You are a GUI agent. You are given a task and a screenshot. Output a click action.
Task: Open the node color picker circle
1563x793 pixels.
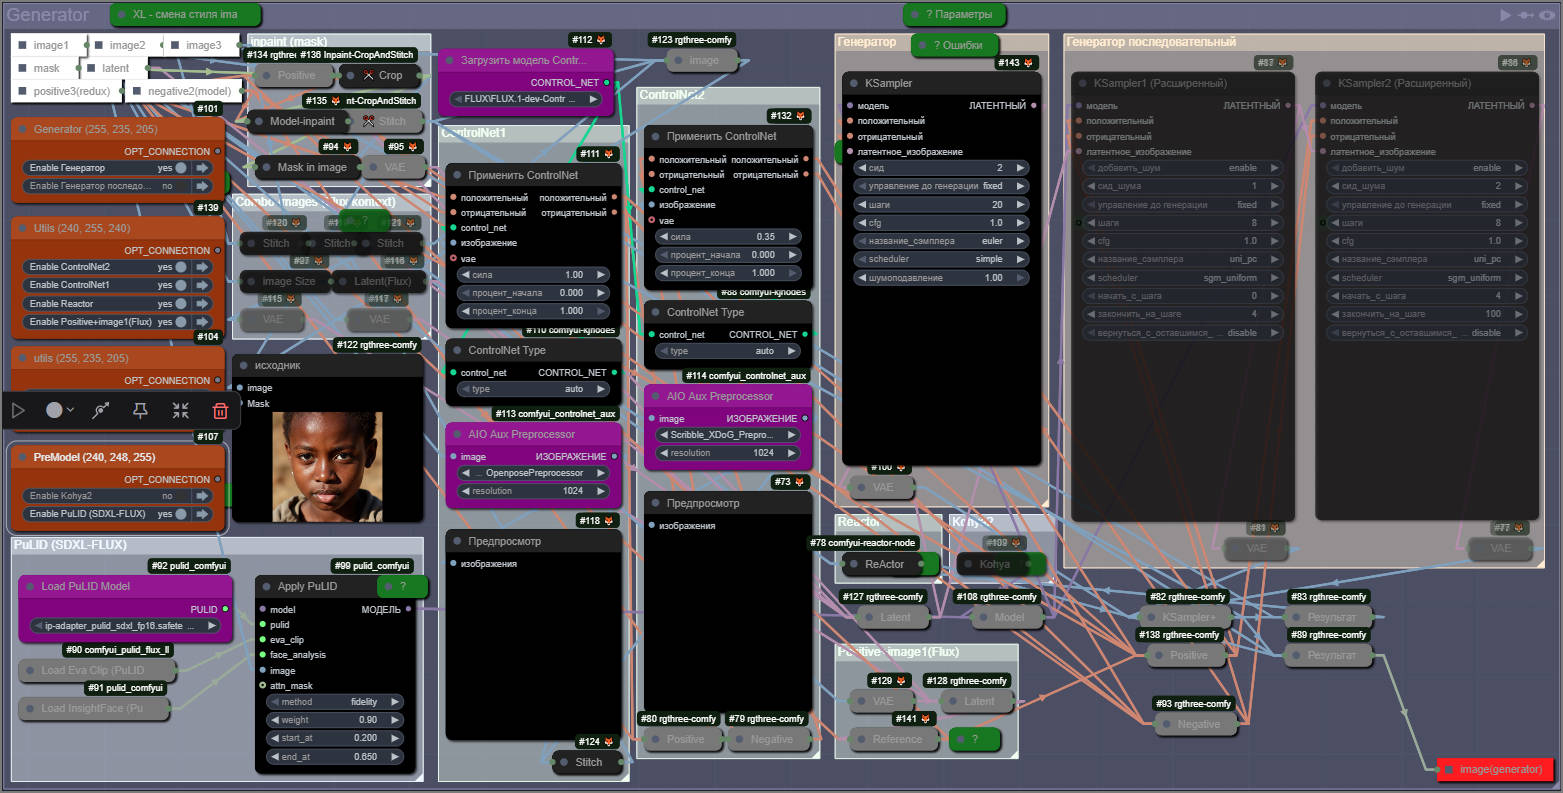(55, 410)
